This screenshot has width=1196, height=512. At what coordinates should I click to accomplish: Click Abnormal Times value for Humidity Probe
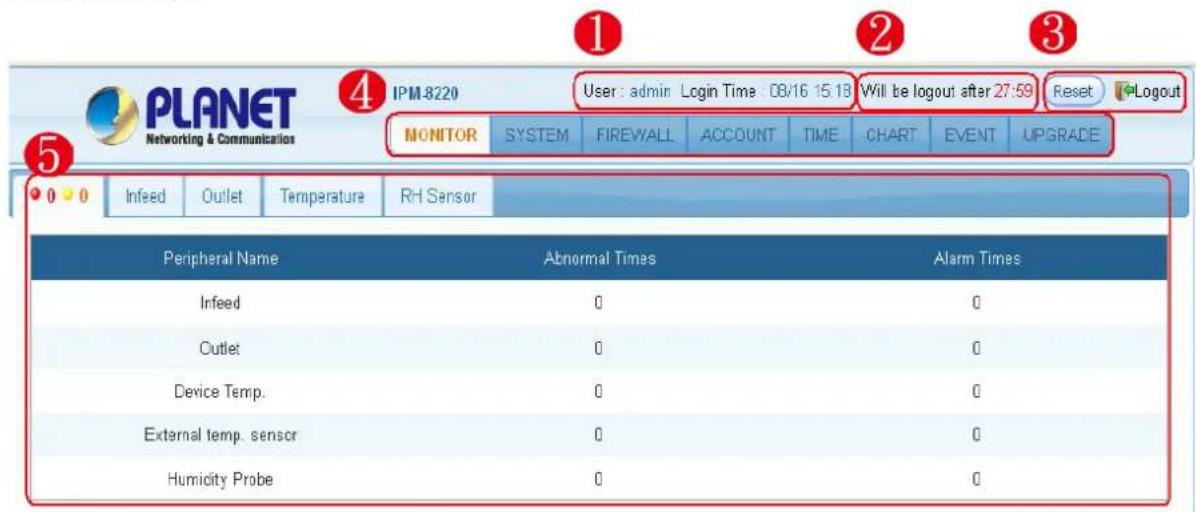599,481
